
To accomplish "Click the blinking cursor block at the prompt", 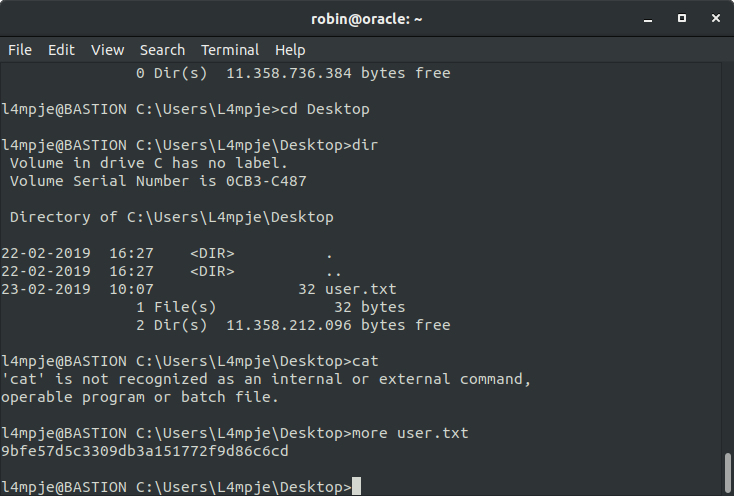I will (356, 486).
